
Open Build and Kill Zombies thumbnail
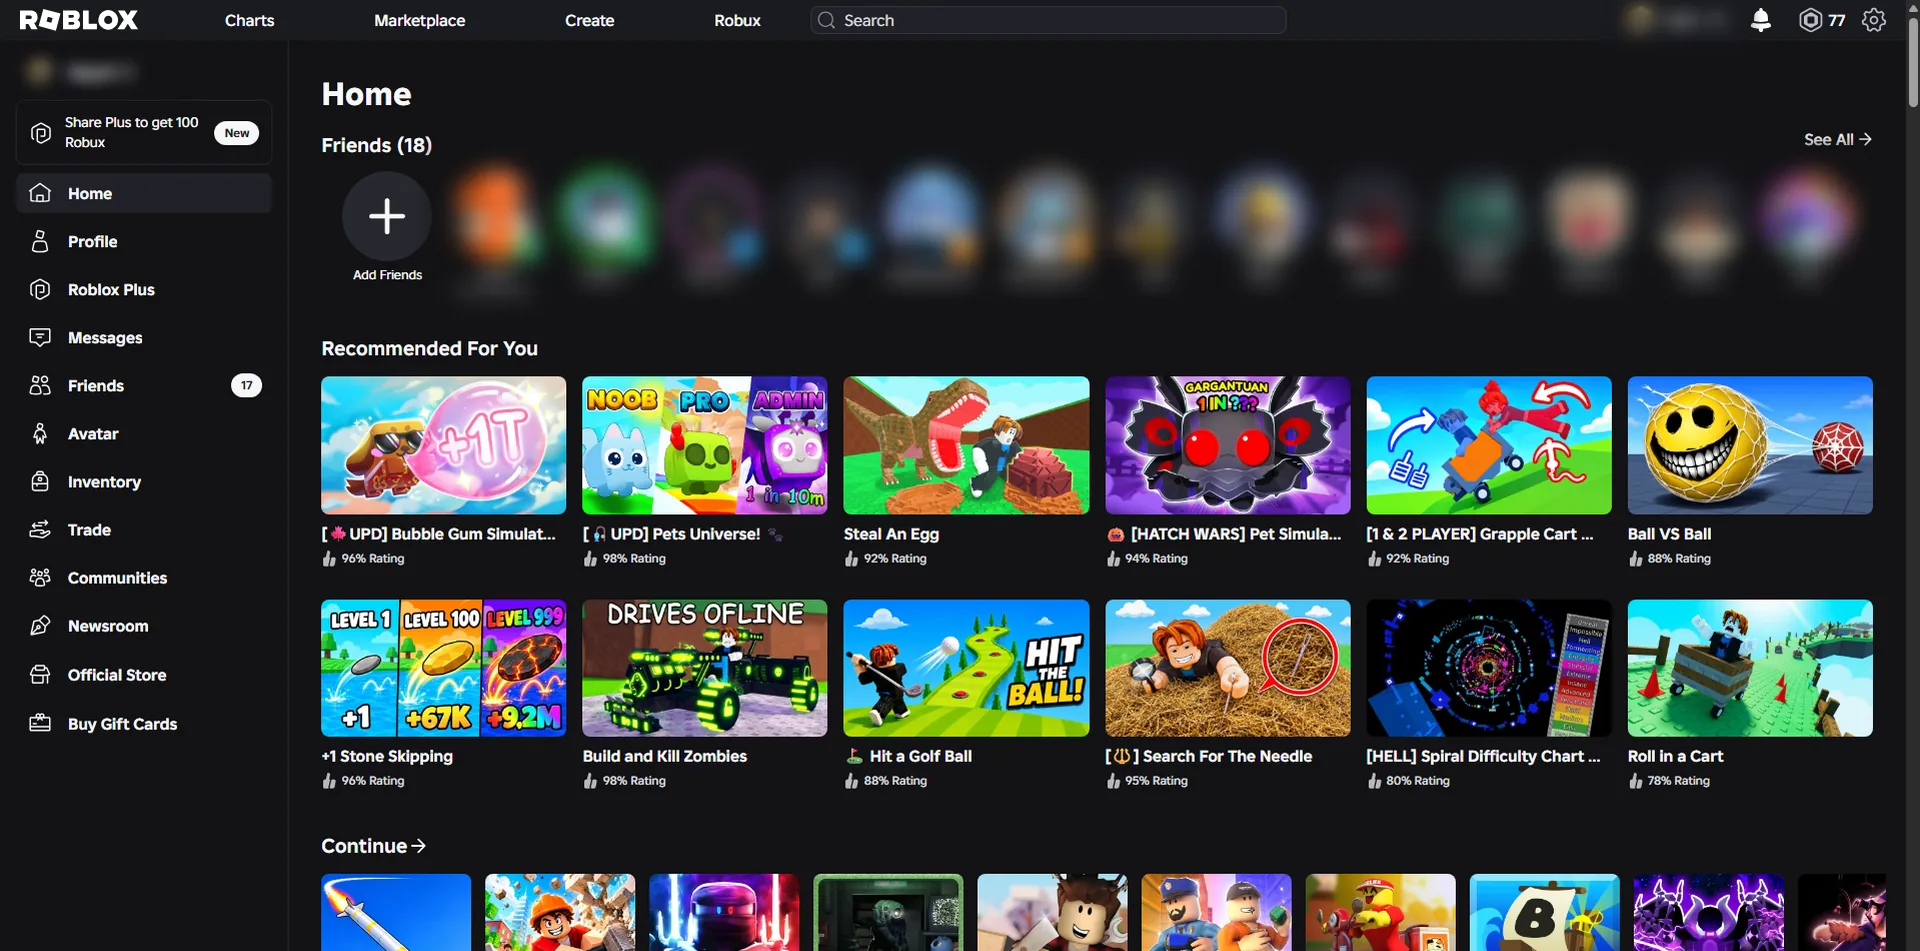point(705,668)
